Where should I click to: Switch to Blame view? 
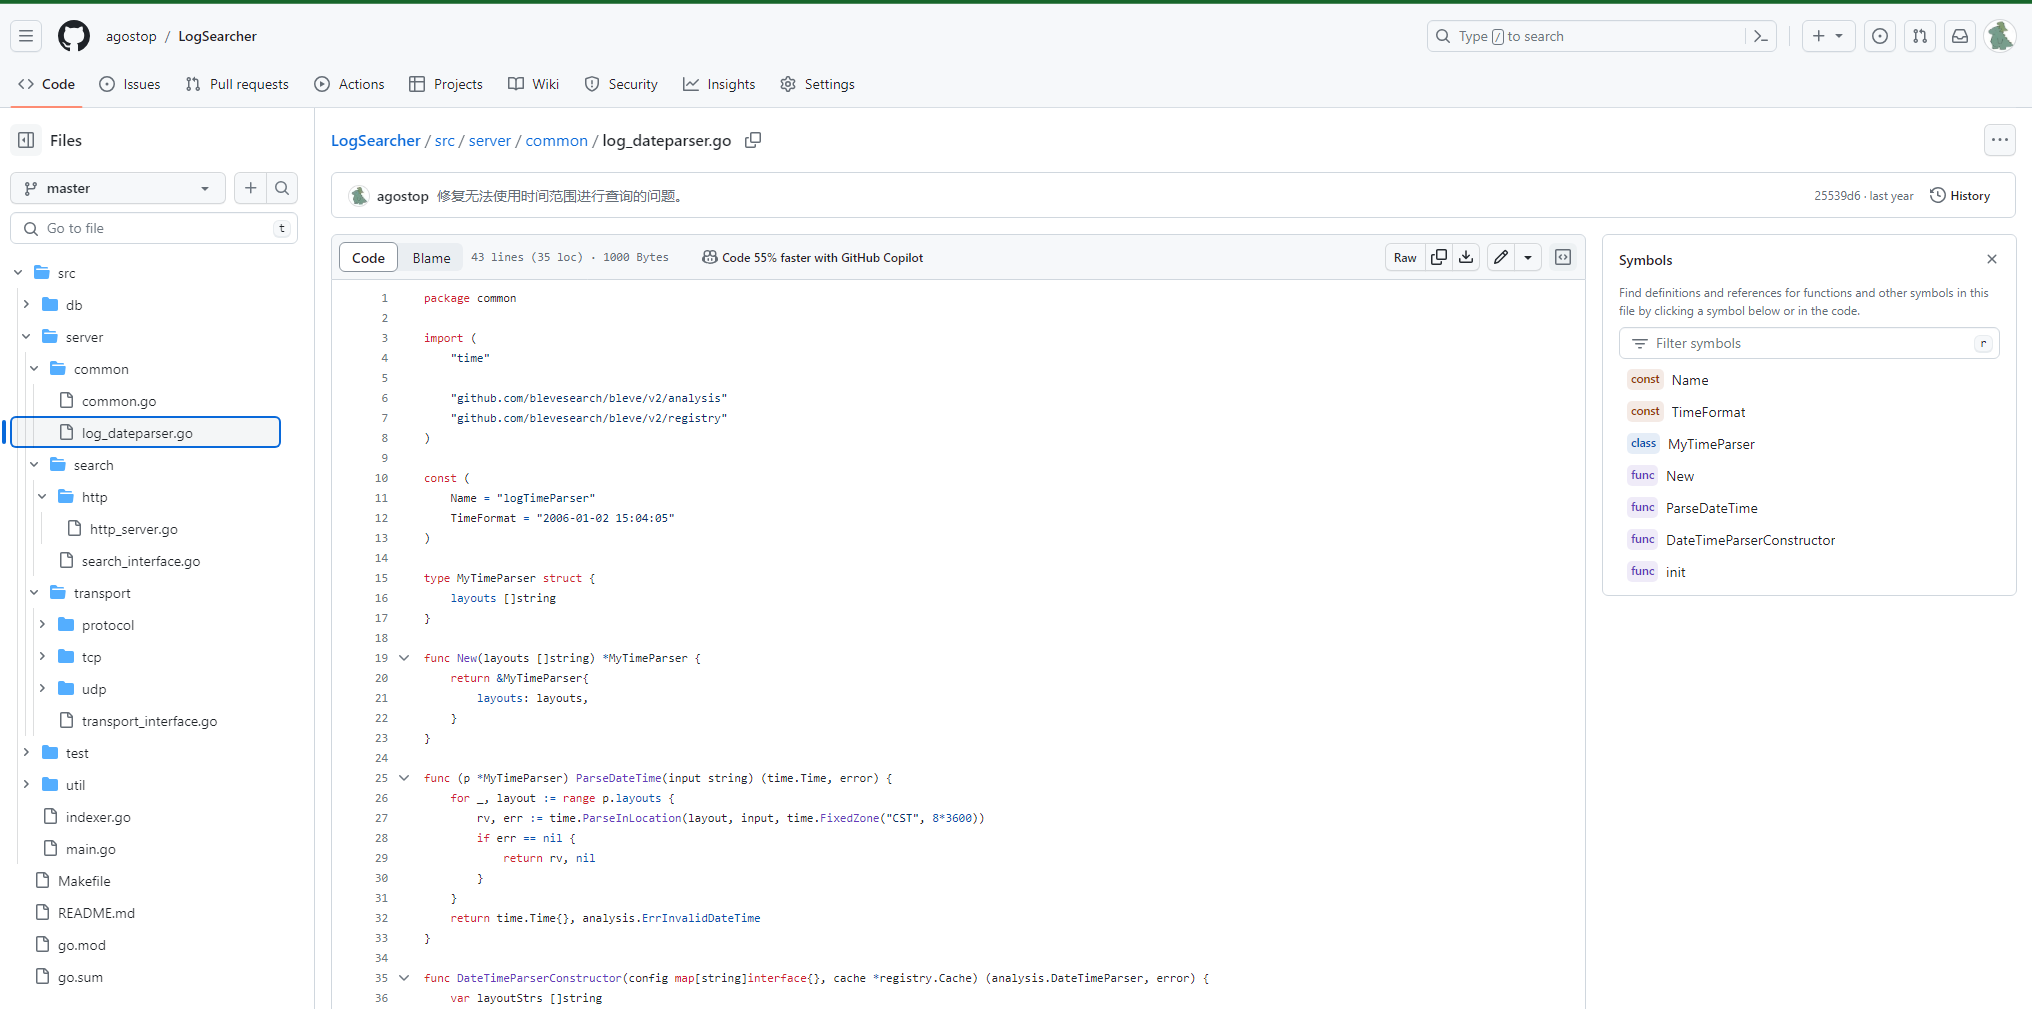(x=431, y=258)
